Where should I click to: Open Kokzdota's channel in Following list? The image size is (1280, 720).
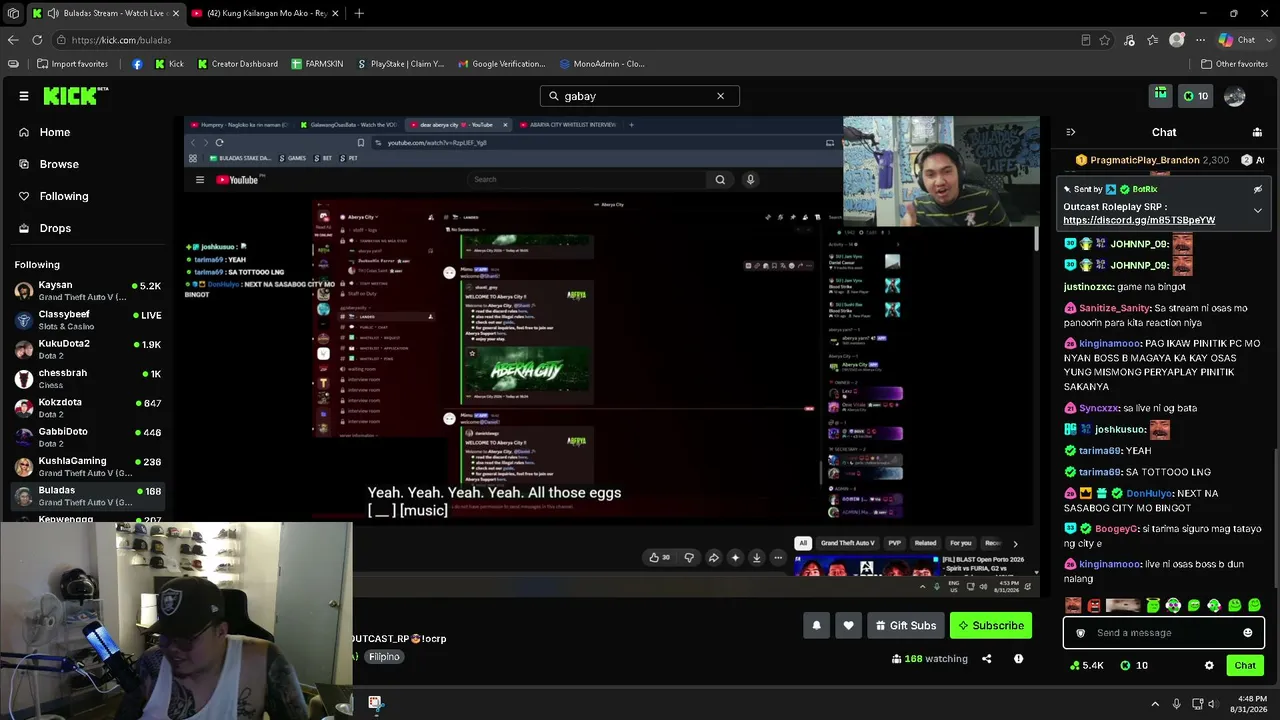coord(88,408)
